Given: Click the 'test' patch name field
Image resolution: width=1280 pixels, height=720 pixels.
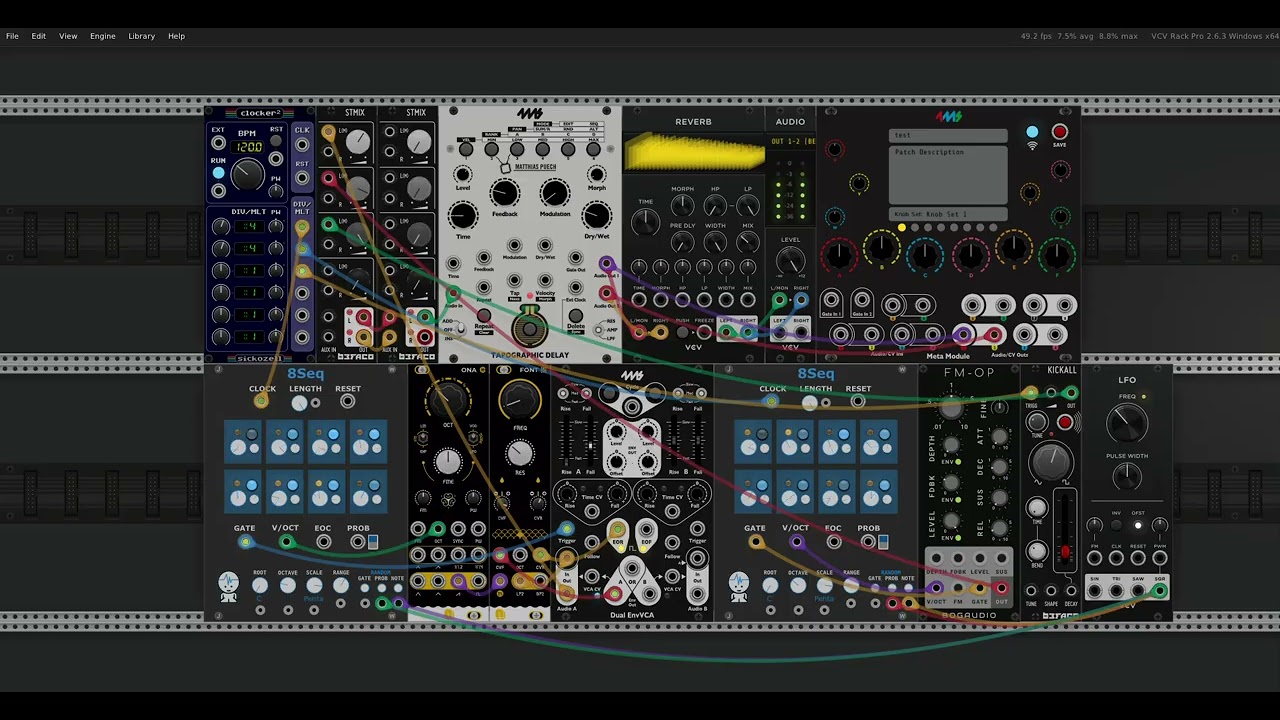Looking at the screenshot, I should point(948,135).
